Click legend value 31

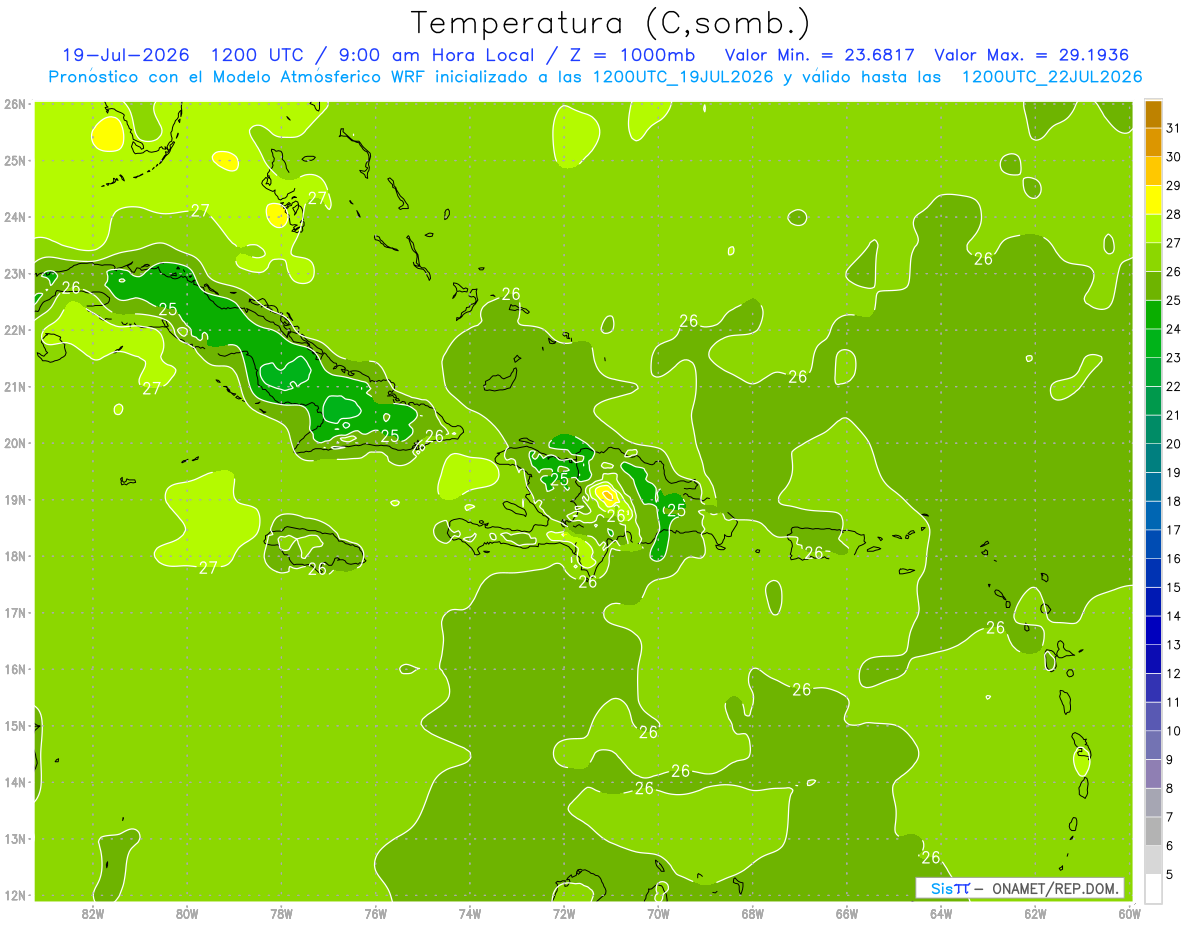[1173, 128]
